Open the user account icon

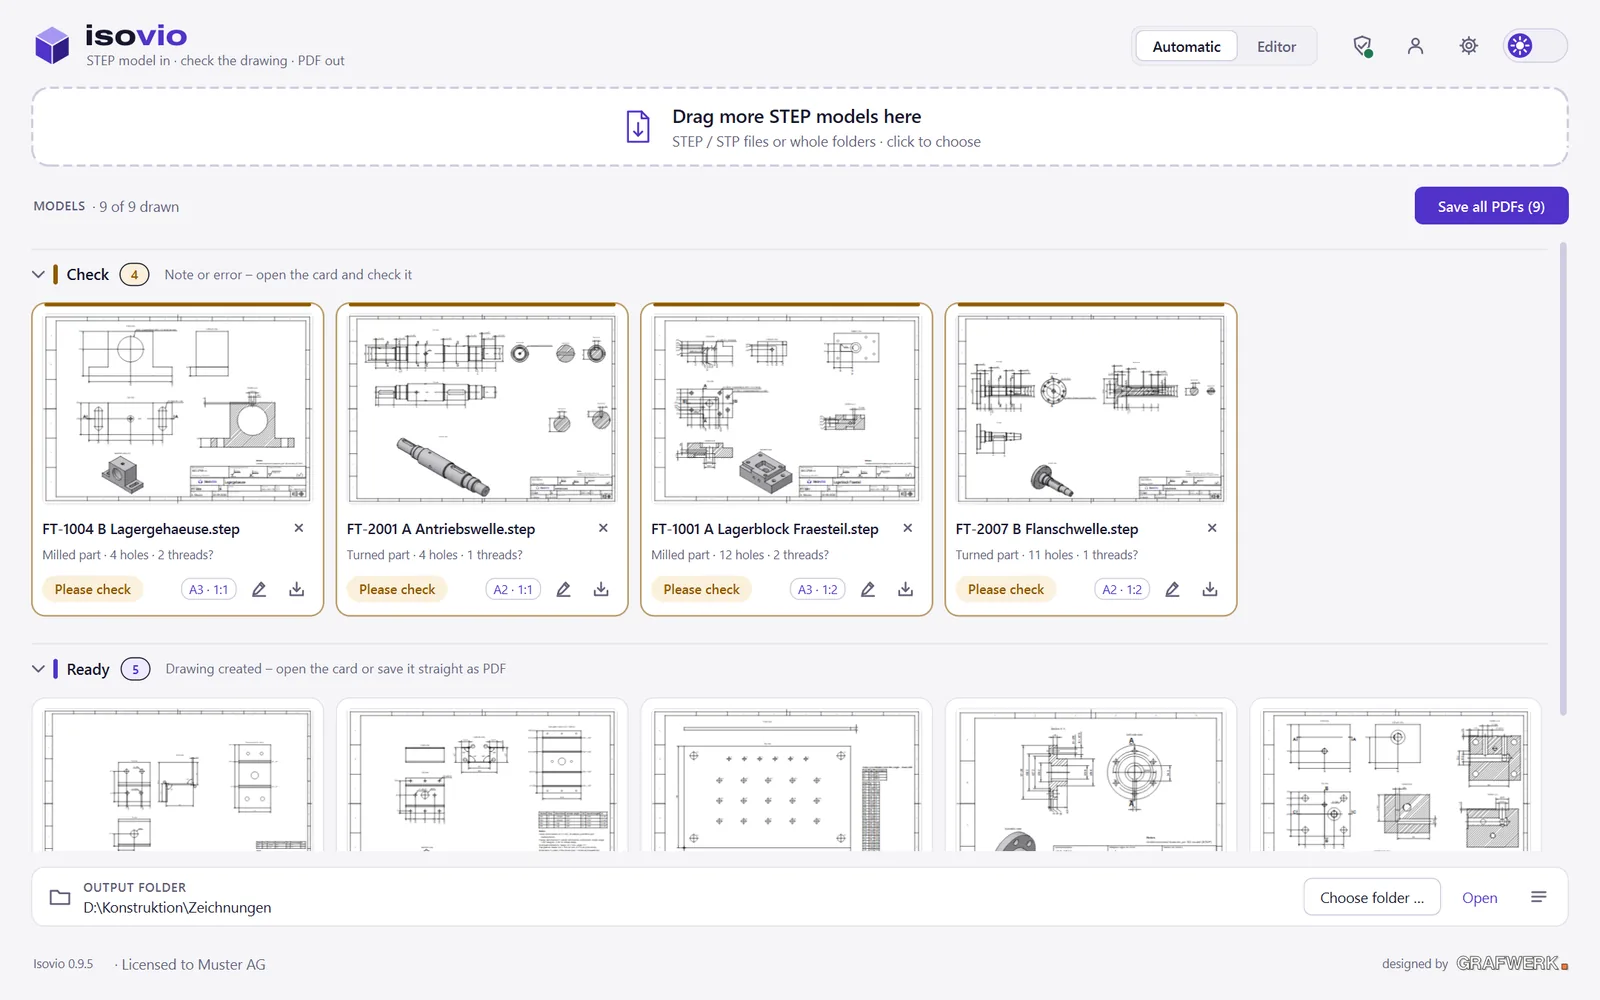pos(1415,46)
